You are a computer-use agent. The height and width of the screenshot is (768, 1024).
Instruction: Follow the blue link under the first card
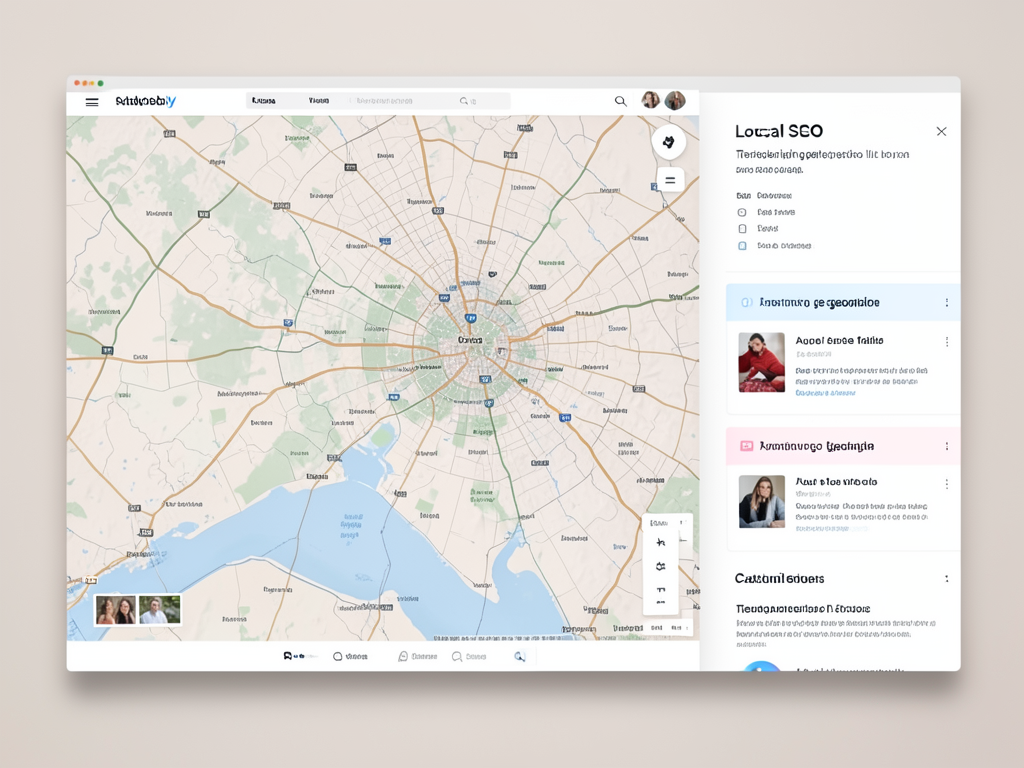pyautogui.click(x=825, y=393)
